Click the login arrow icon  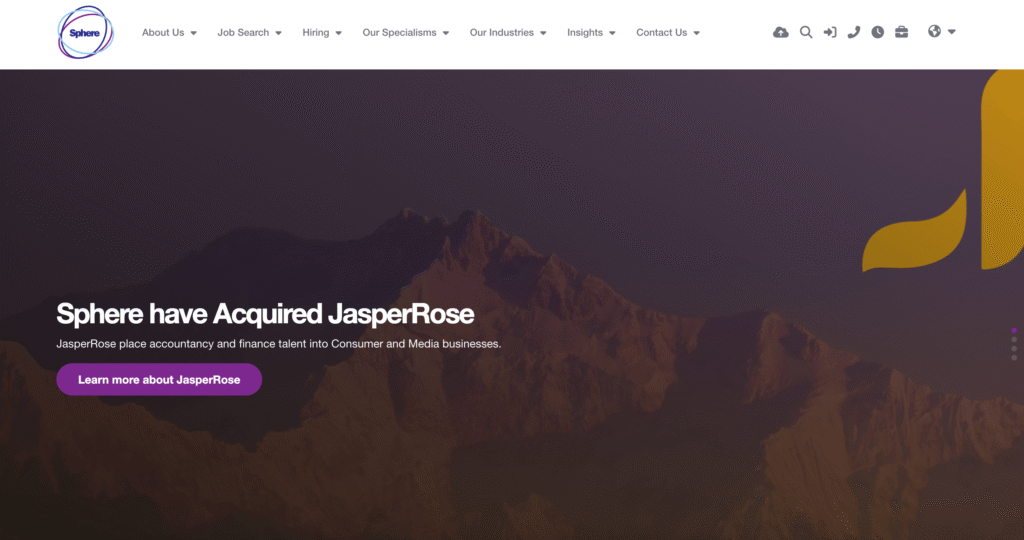click(x=830, y=32)
